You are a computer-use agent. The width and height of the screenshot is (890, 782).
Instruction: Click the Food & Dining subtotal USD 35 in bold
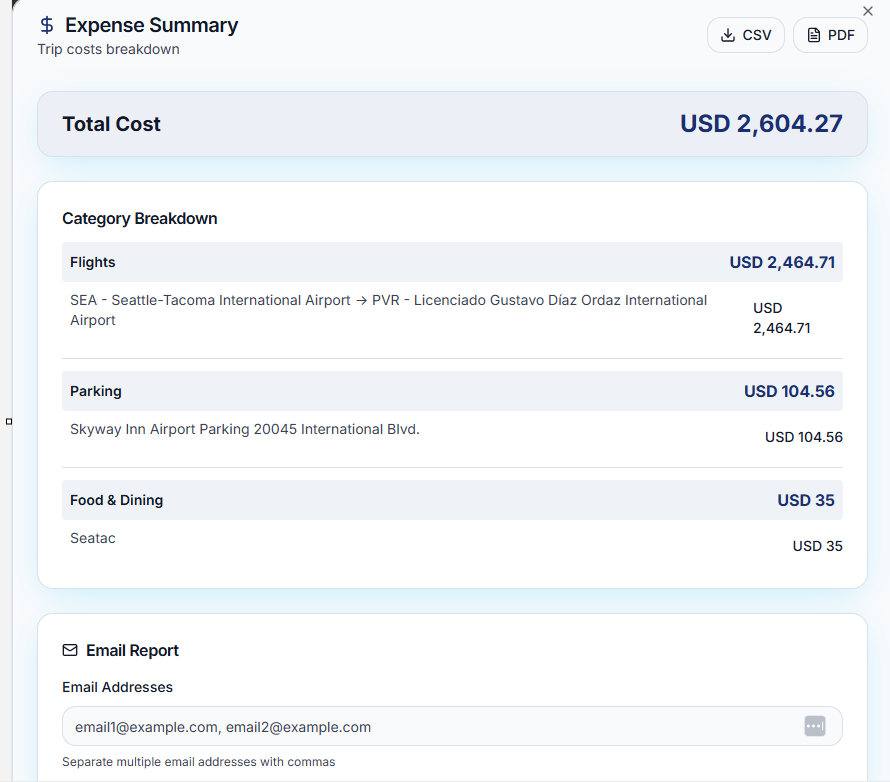pyautogui.click(x=805, y=500)
